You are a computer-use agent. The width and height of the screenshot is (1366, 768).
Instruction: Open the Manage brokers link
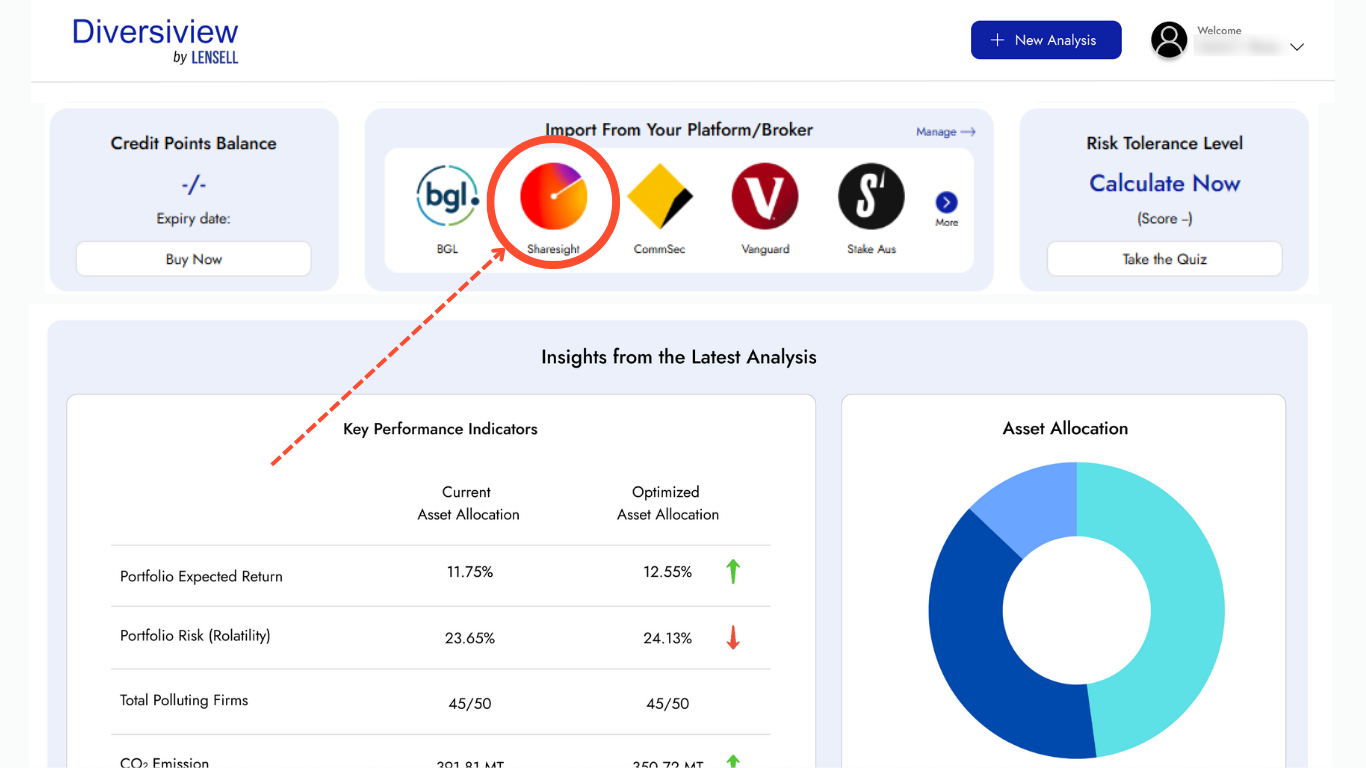944,131
